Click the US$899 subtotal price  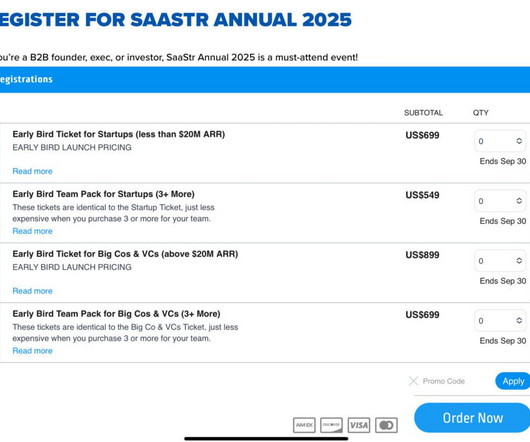422,255
